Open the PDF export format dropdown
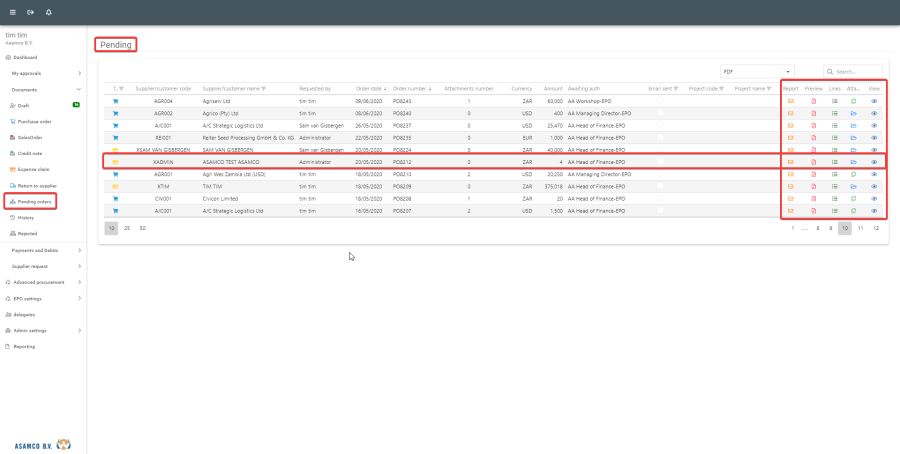 (757, 72)
